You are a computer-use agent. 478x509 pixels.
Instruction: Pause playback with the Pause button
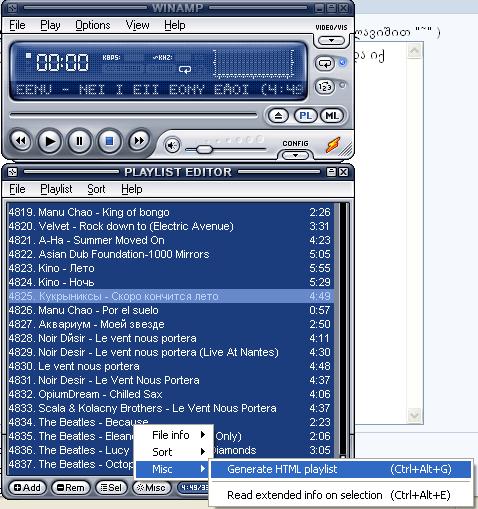pyautogui.click(x=79, y=141)
